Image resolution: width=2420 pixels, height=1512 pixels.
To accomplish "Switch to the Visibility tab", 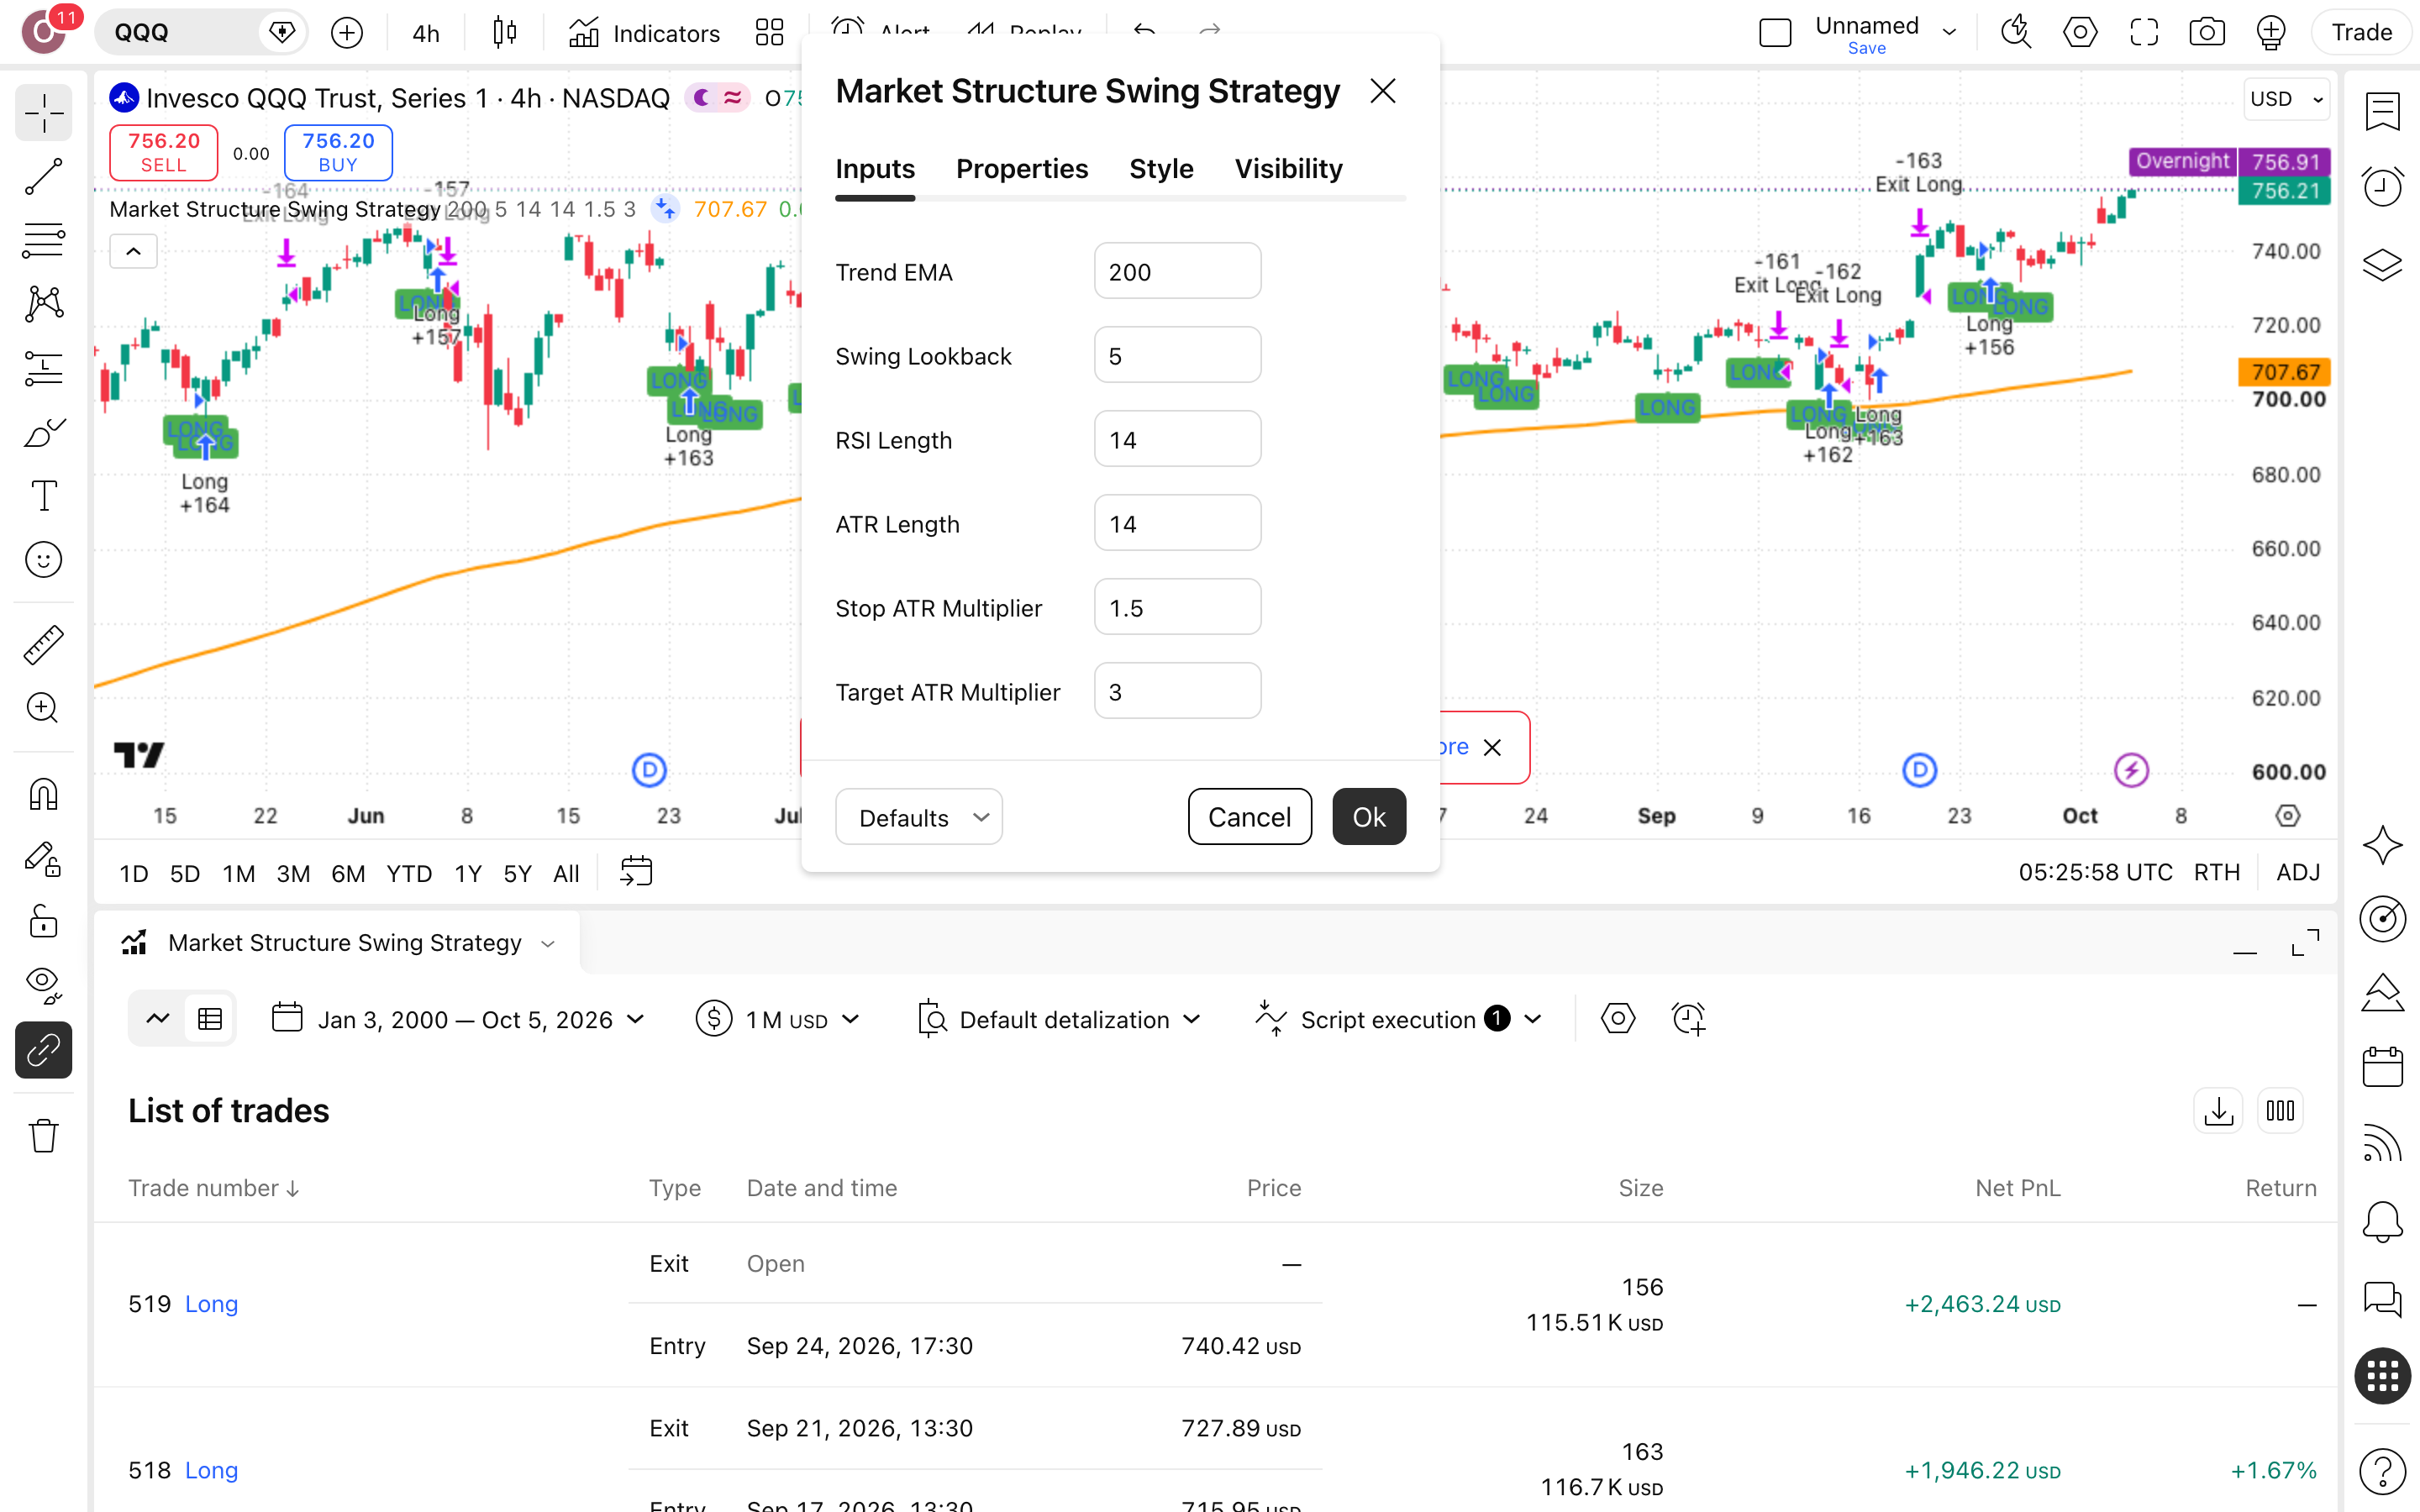I will [x=1288, y=169].
